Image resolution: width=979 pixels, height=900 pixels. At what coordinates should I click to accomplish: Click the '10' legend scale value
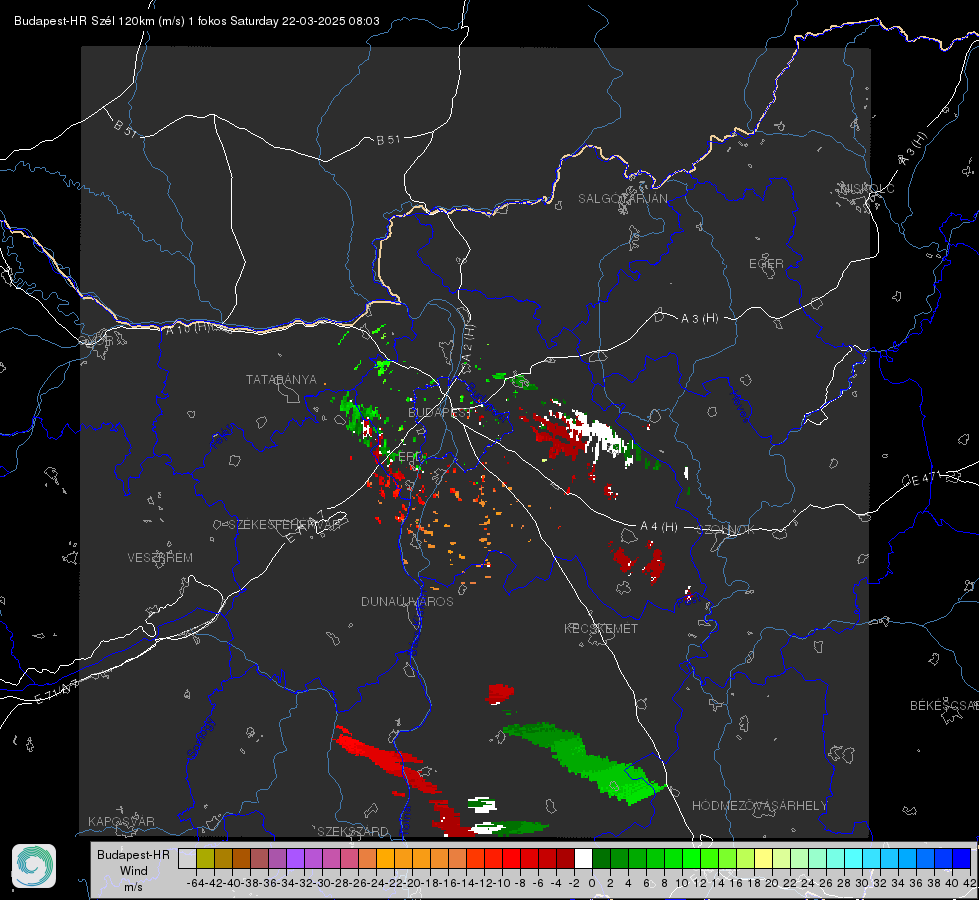(x=682, y=883)
